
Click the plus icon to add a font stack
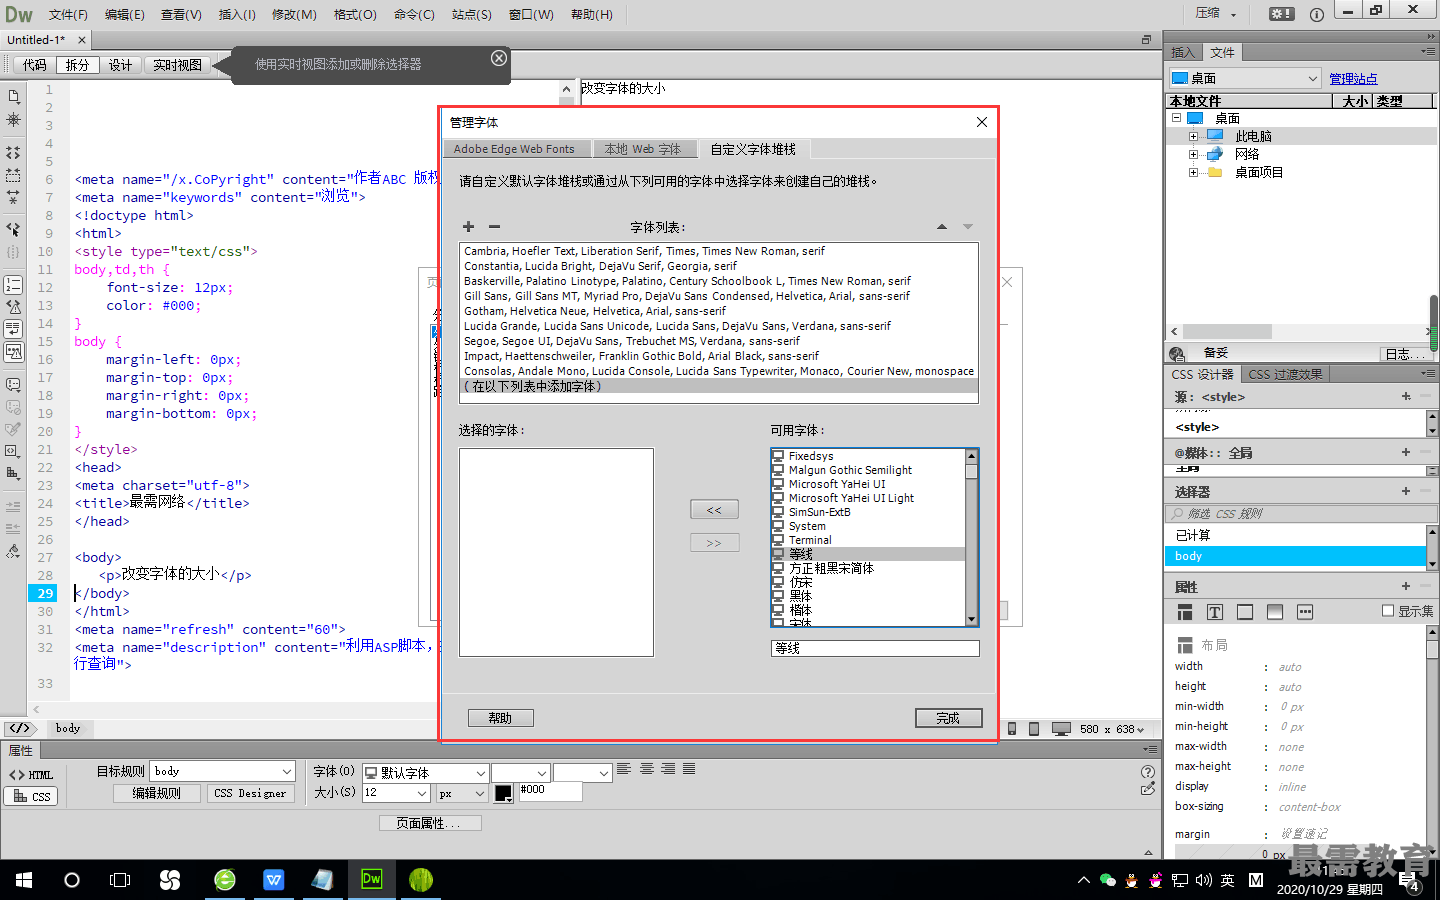(468, 227)
